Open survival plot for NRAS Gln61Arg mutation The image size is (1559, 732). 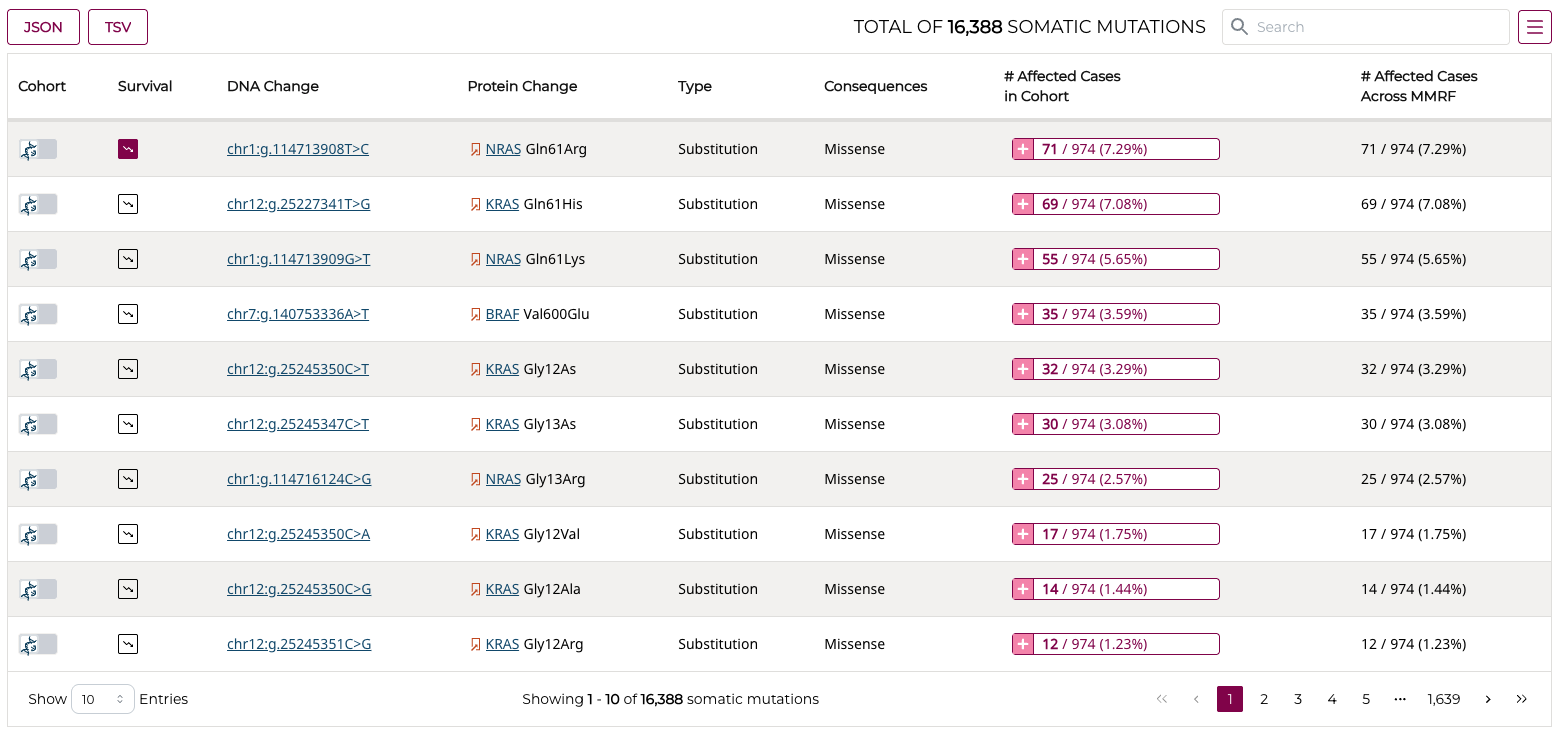point(128,148)
